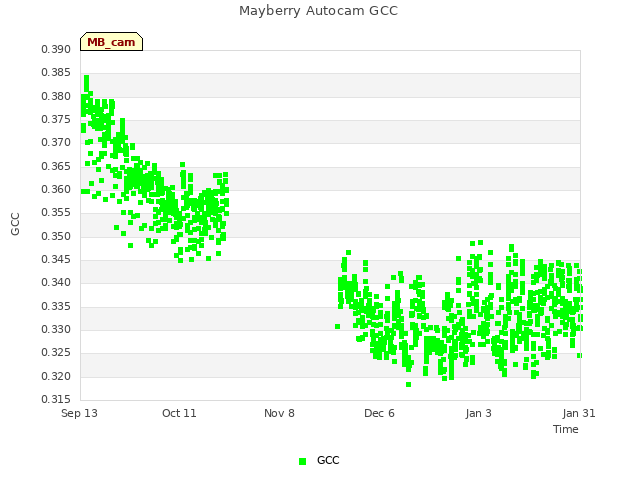
Task: Click the chart title Mayberry Autocam GCC
Action: [x=318, y=11]
